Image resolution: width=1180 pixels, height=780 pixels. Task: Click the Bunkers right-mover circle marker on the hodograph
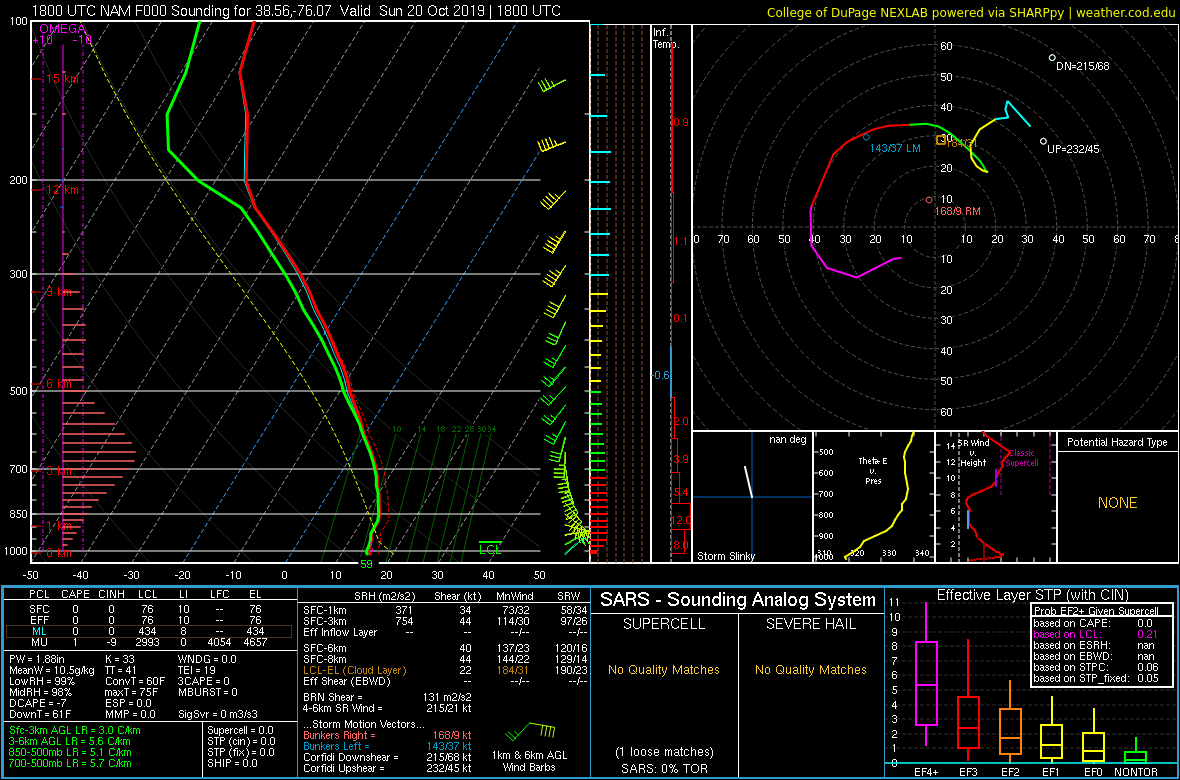929,200
